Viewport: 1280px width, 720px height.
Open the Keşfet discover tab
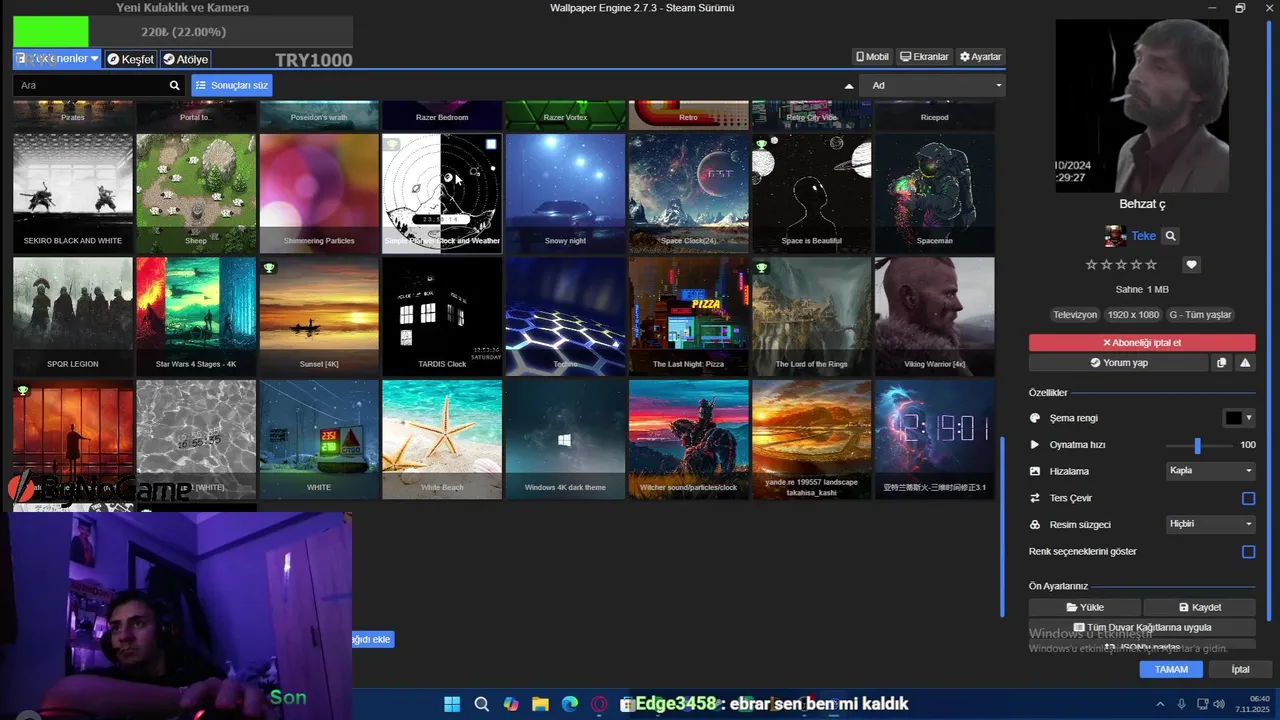click(x=131, y=59)
